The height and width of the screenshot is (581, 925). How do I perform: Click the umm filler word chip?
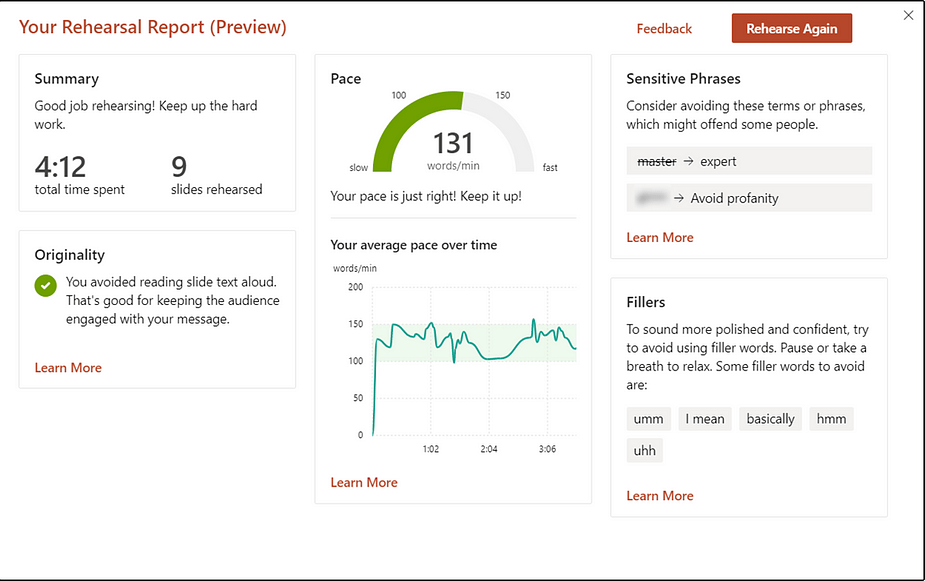(x=648, y=419)
